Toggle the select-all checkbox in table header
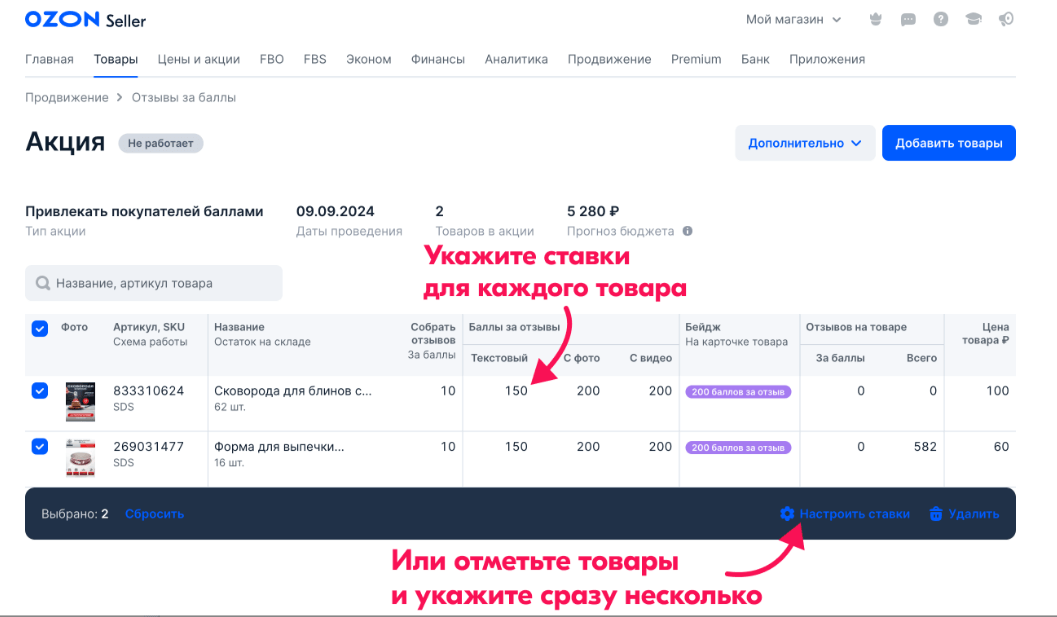 (40, 328)
